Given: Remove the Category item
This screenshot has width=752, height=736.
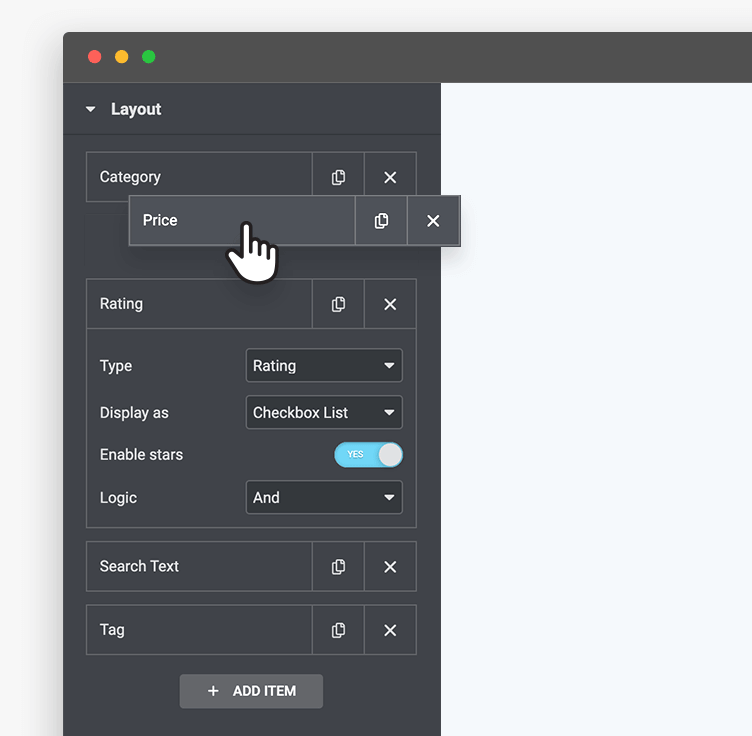Looking at the screenshot, I should [x=390, y=177].
